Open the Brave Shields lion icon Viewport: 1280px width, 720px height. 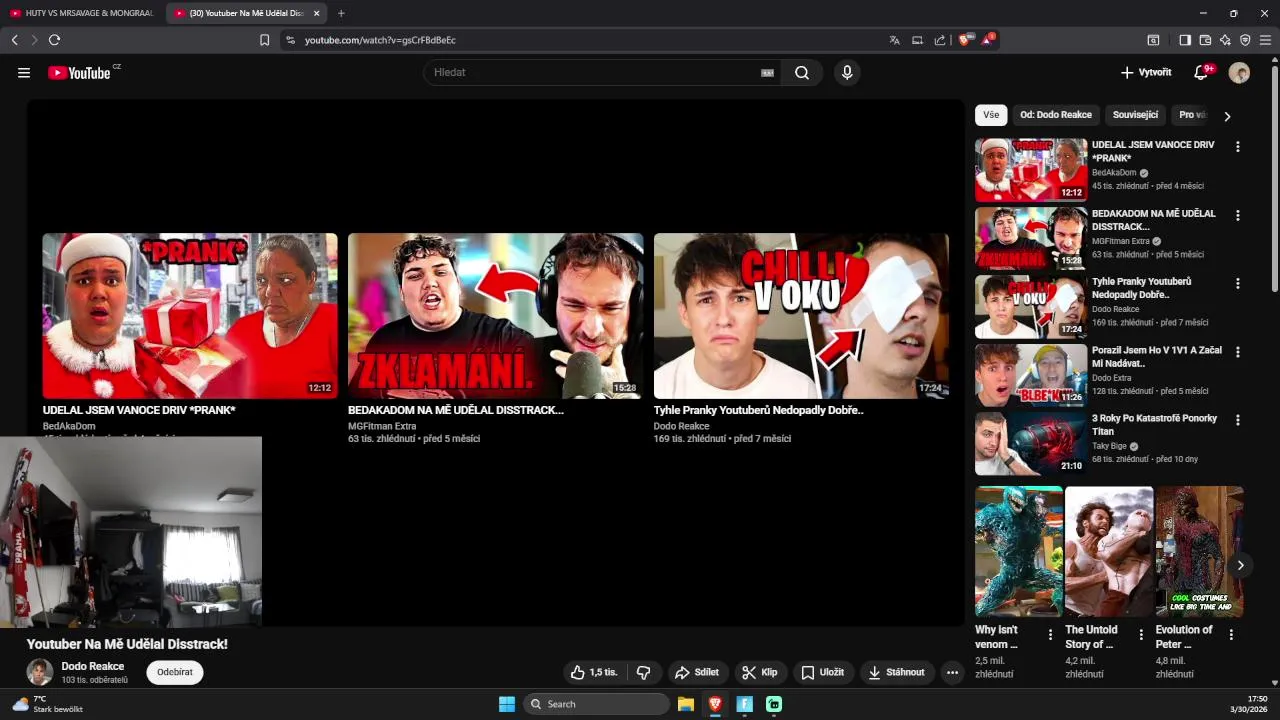tap(965, 40)
